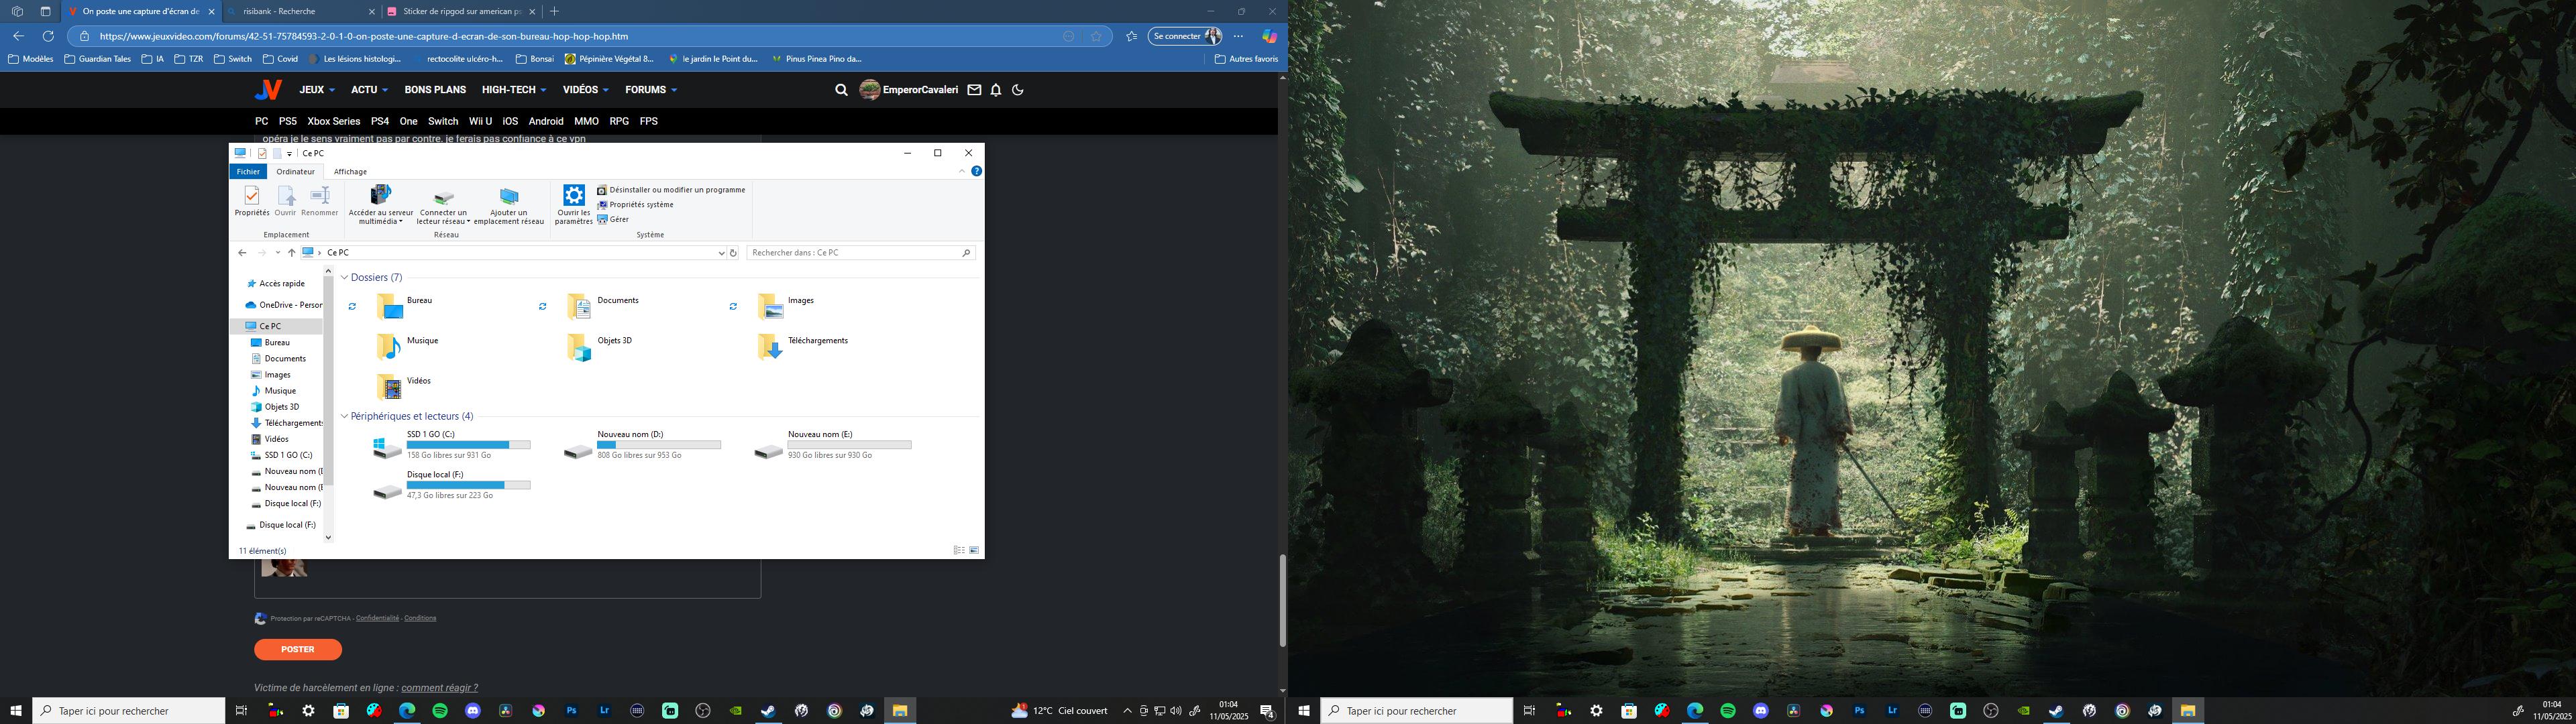
Task: Click Connecter un lecteur réseau icon
Action: point(444,196)
